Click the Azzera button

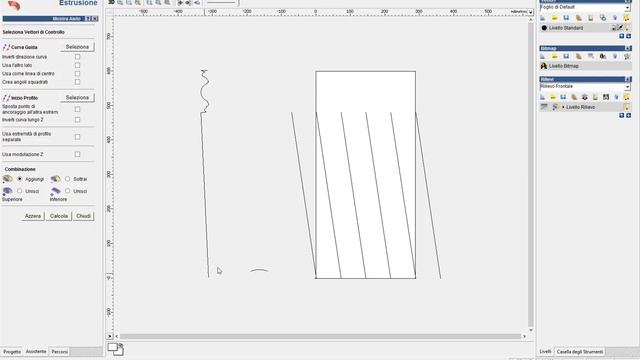click(x=33, y=216)
